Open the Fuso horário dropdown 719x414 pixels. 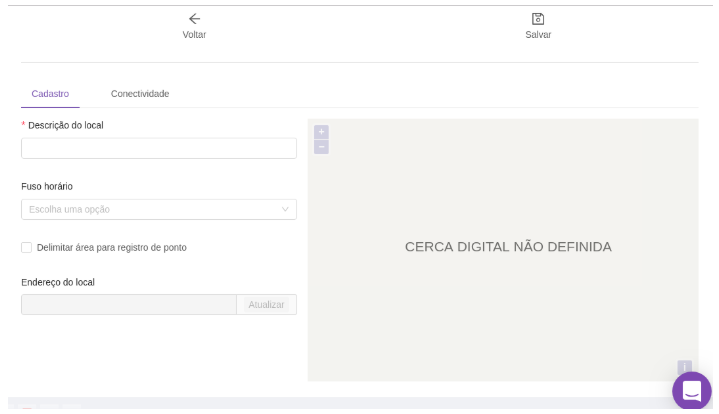point(158,210)
